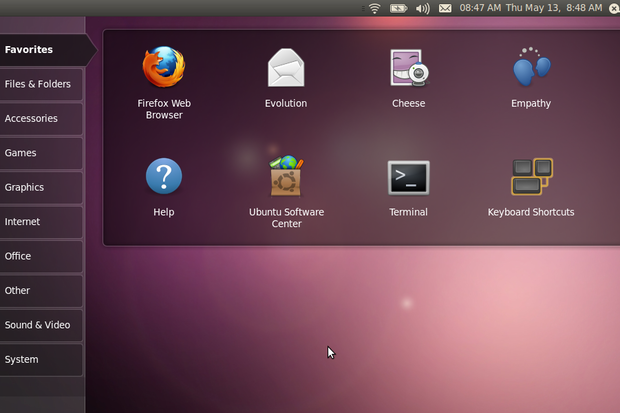620x413 pixels.
Task: Launch Firefox Web Browser icon
Action: tap(164, 67)
